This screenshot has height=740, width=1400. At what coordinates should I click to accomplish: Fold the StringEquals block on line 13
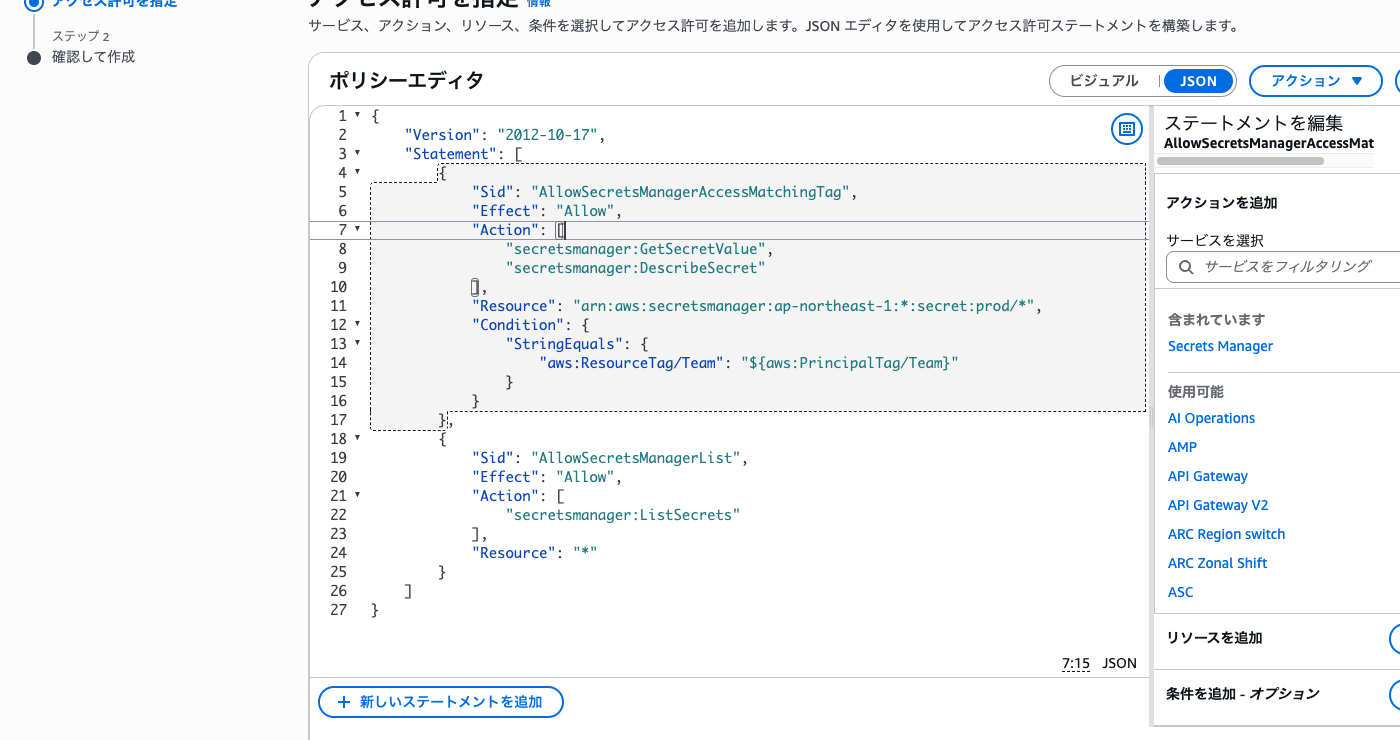[x=357, y=344]
